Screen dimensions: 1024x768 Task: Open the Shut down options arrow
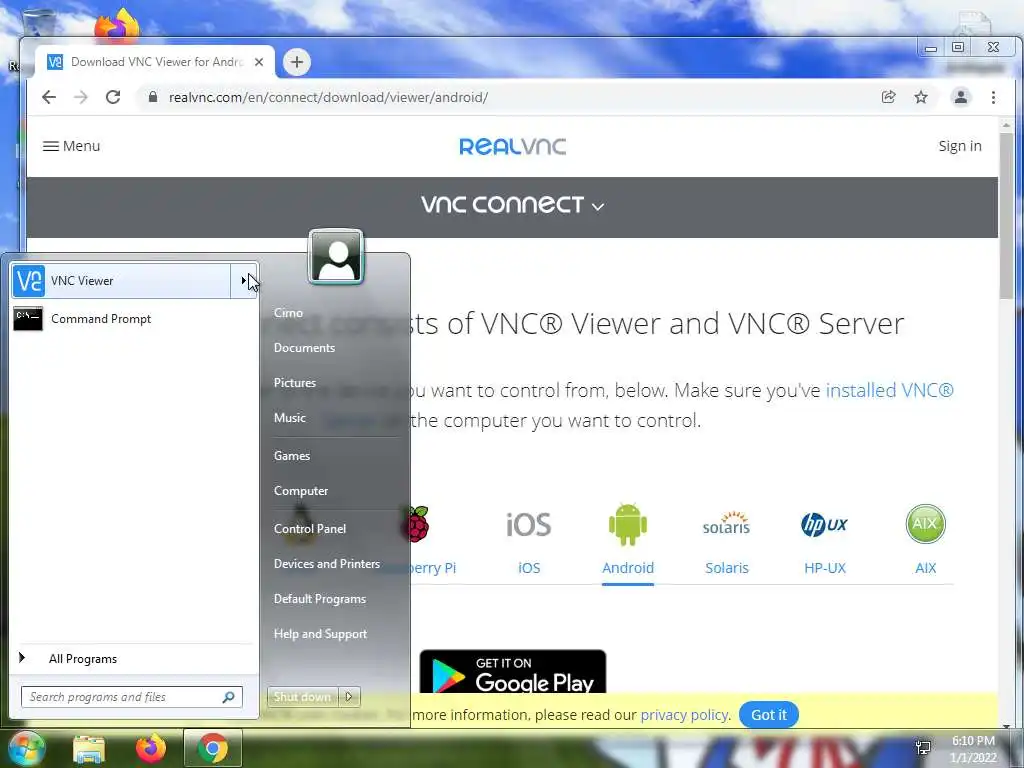[349, 697]
